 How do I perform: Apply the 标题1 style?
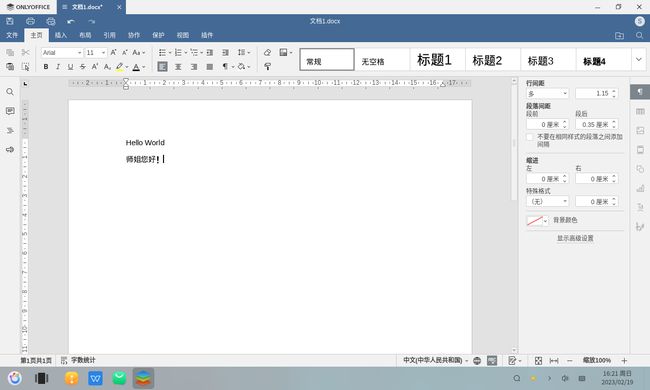[x=437, y=60]
